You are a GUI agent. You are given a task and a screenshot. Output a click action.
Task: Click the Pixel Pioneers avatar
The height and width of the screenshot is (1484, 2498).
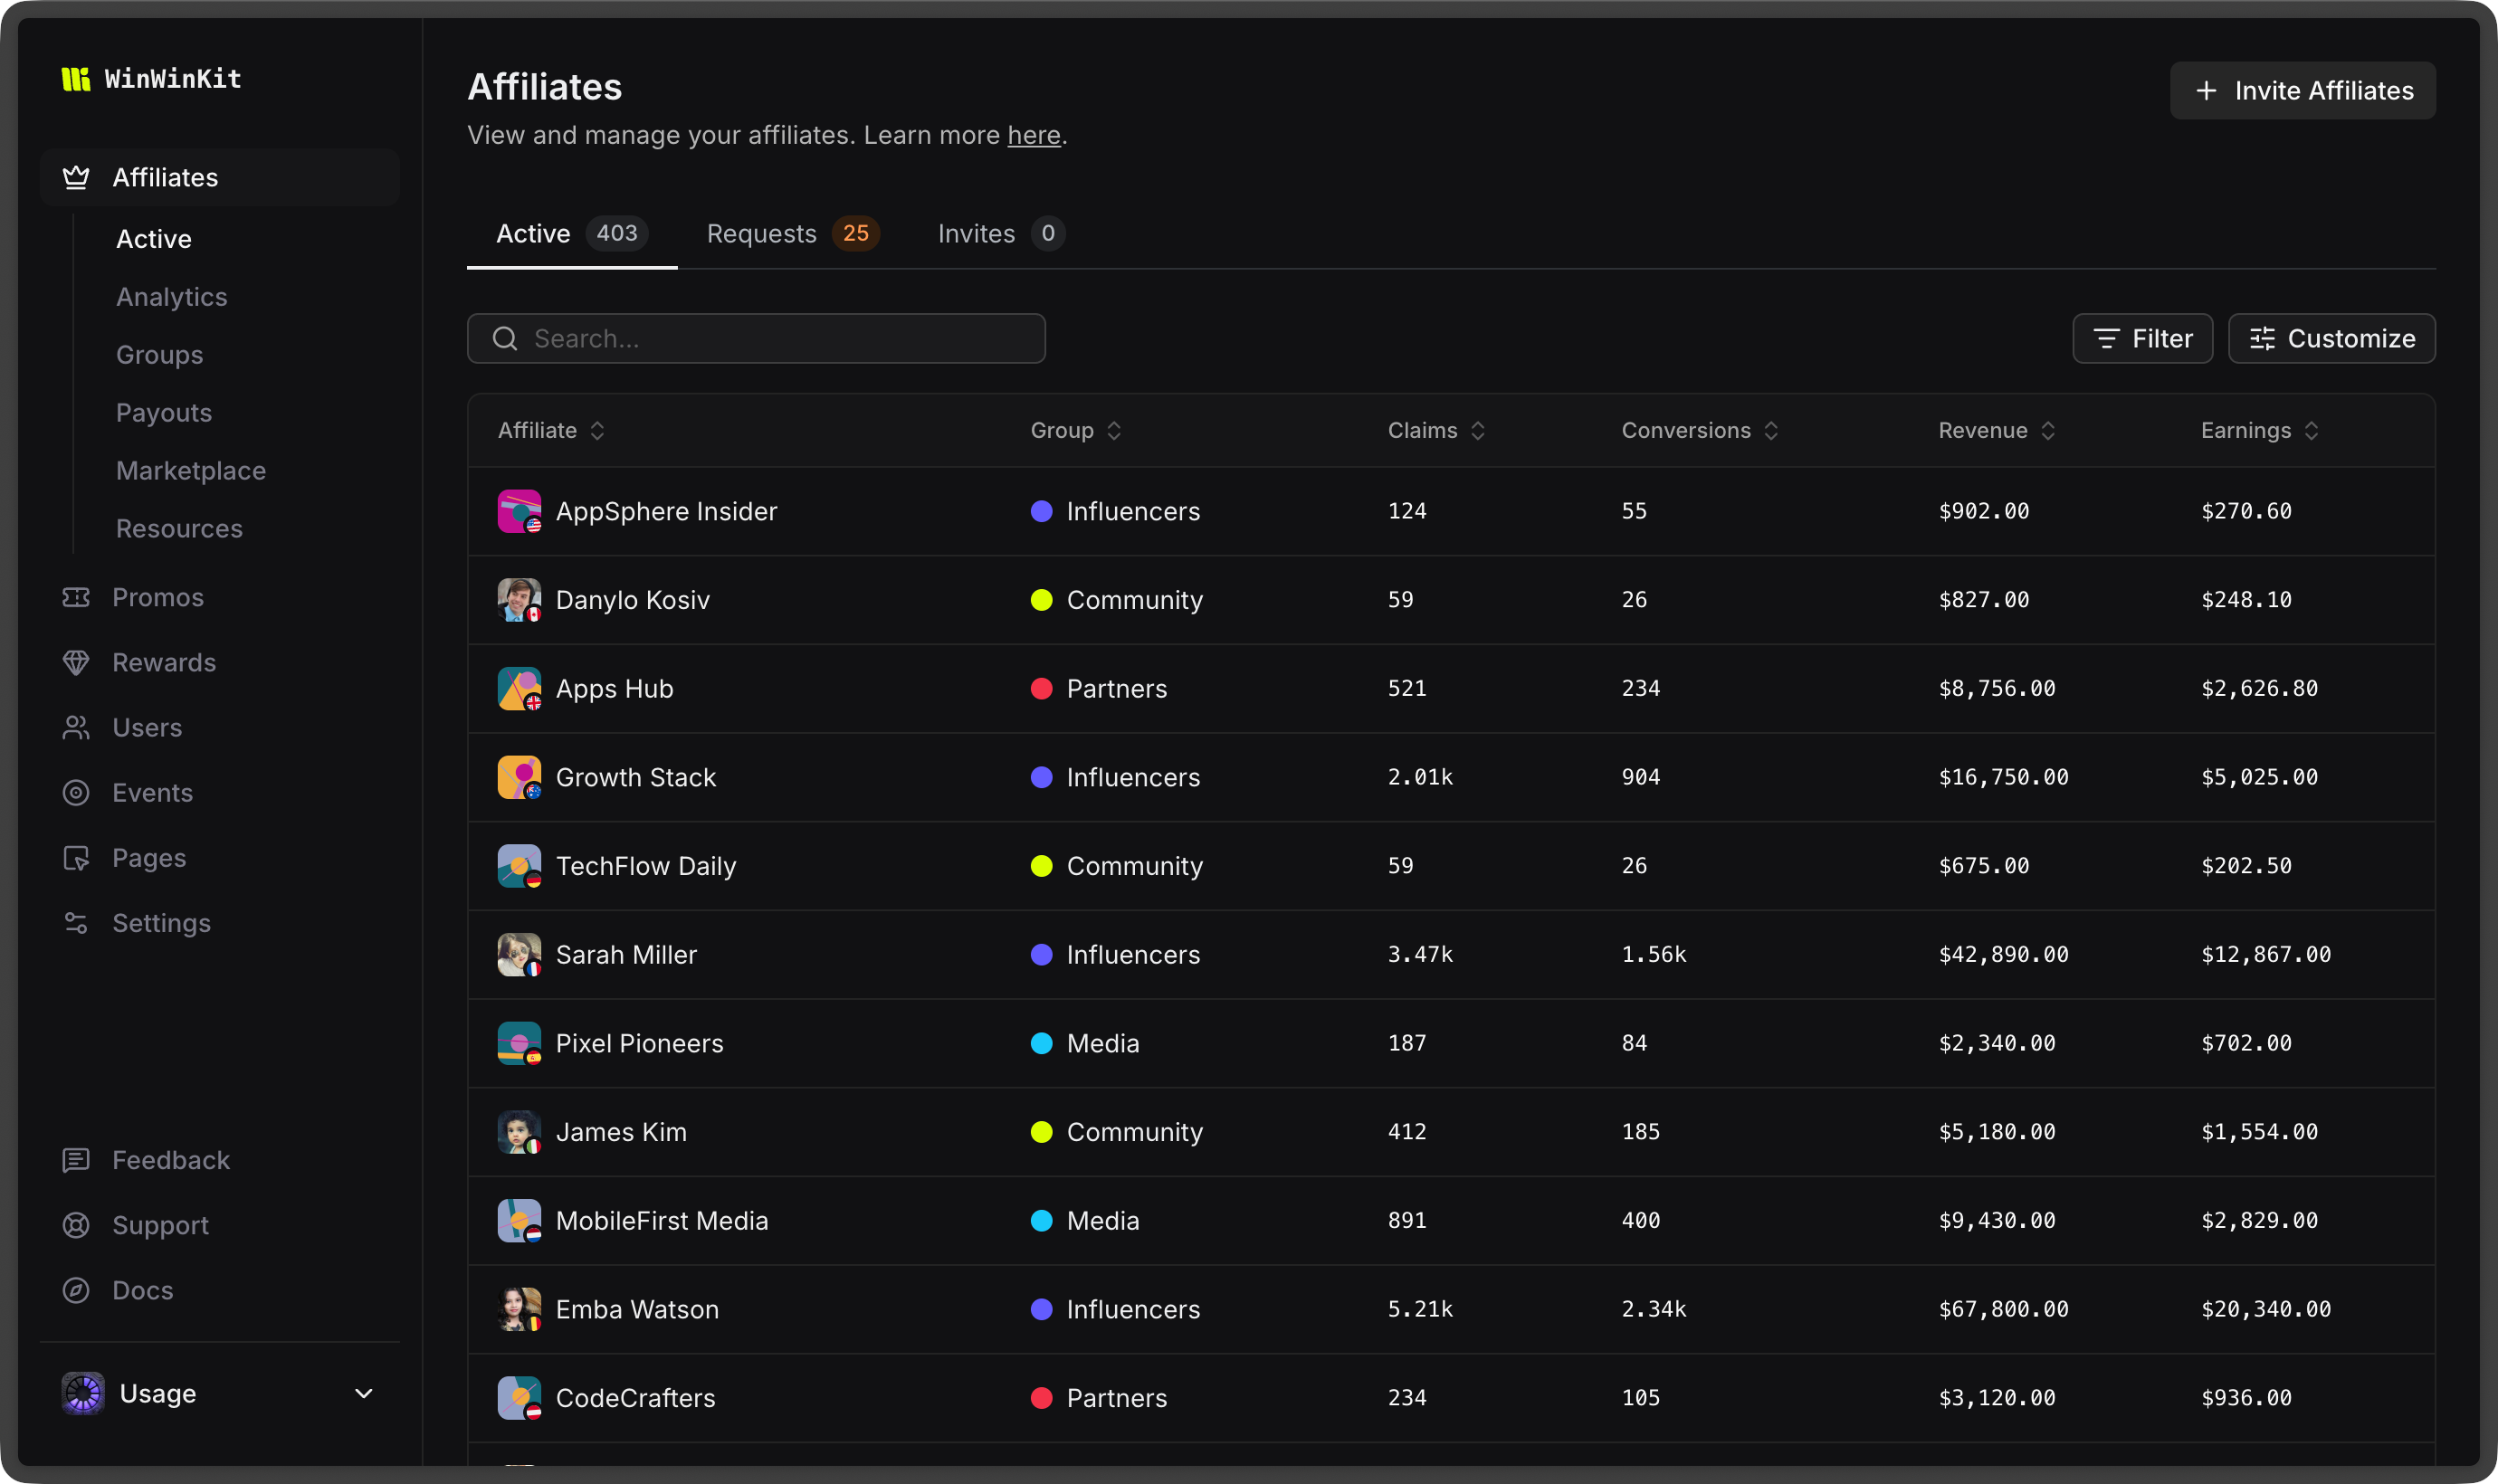coord(519,1043)
